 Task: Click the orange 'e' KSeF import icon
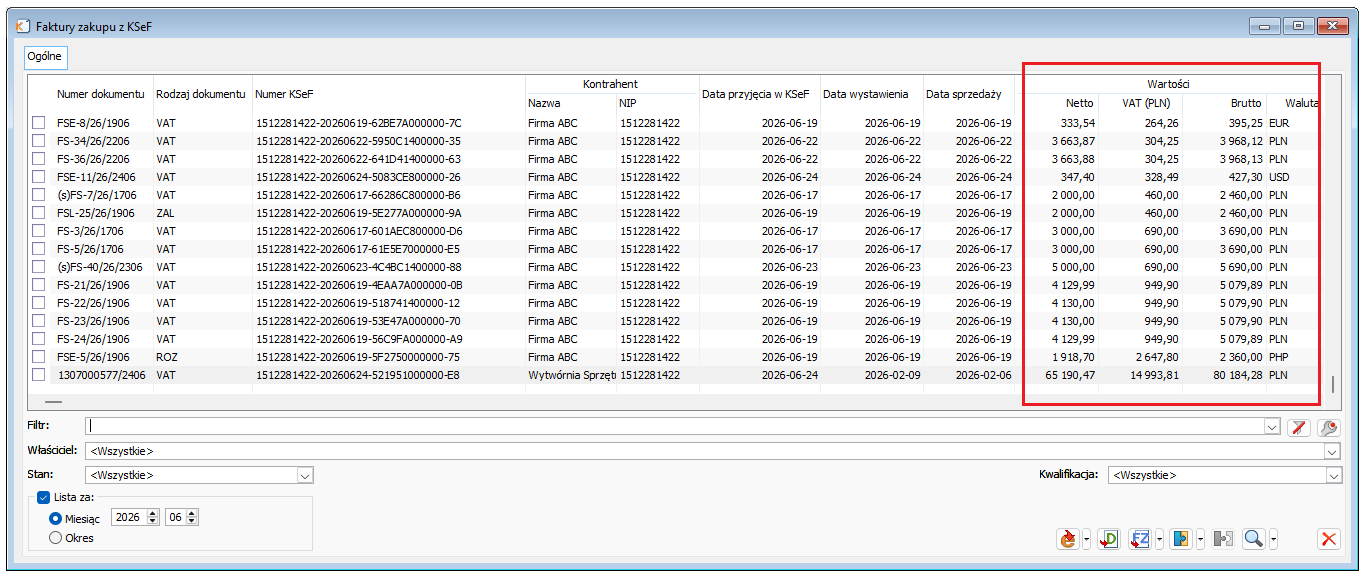(x=1068, y=540)
